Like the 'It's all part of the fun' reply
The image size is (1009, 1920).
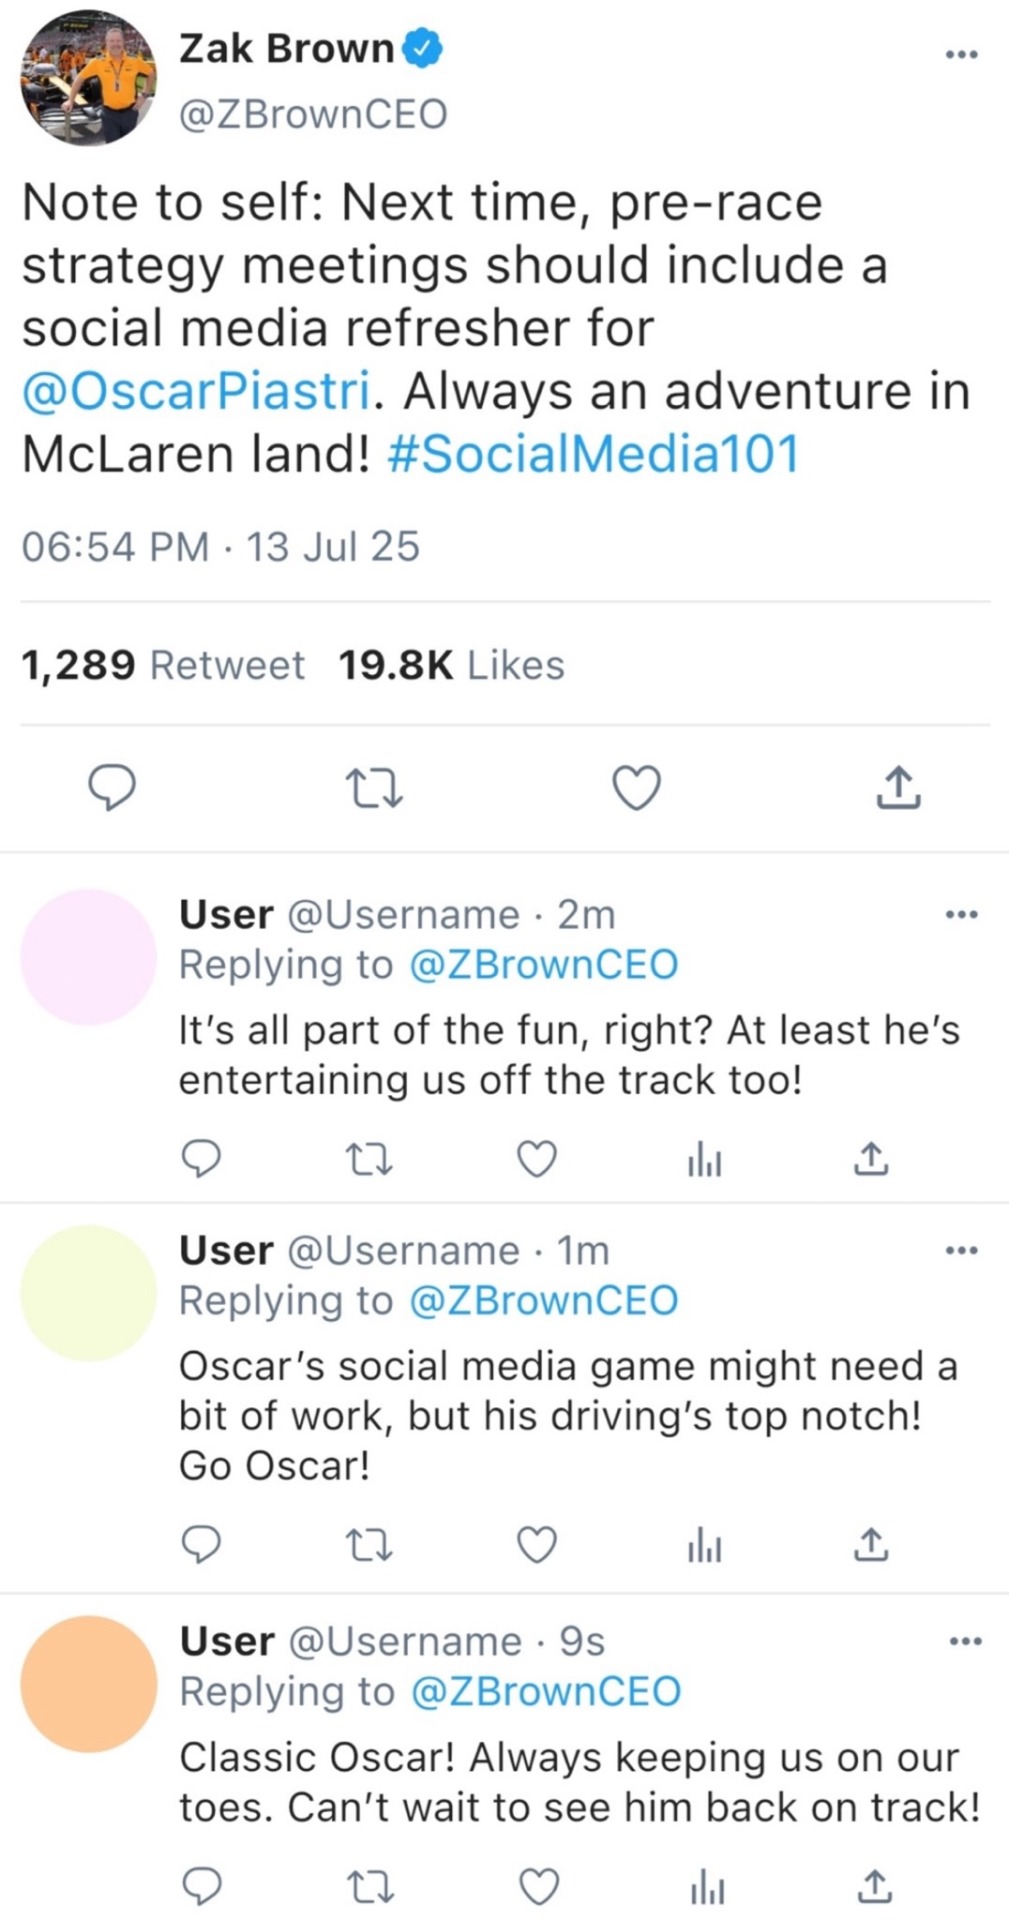[536, 1159]
